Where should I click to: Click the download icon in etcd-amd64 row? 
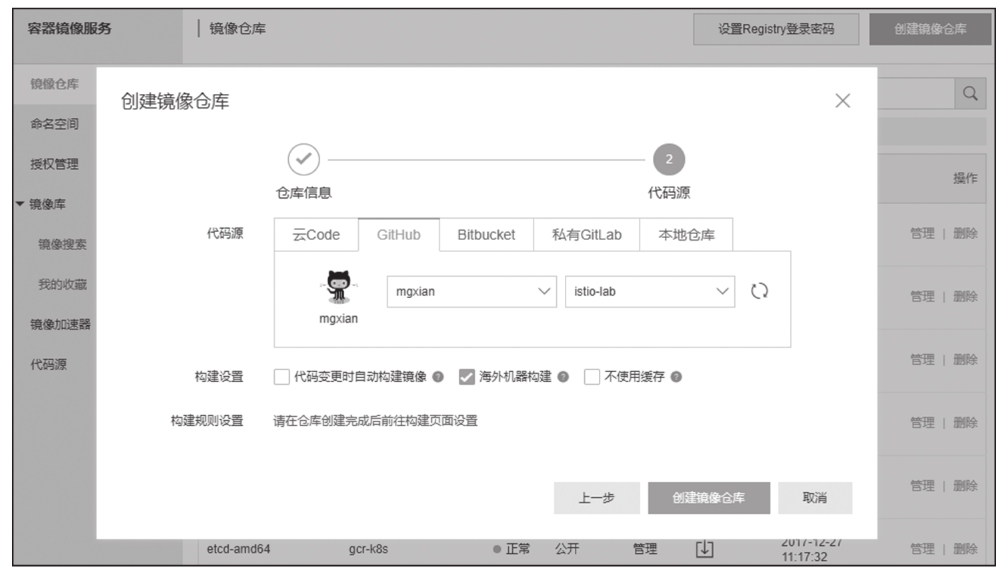[x=704, y=548]
